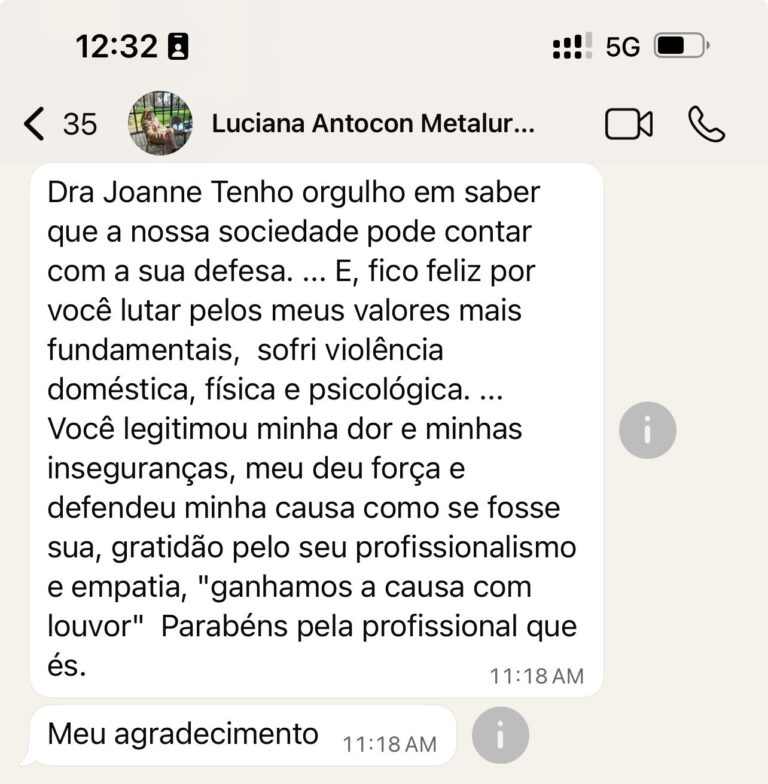This screenshot has height=784, width=768.
Task: Tap the battery indicator in status bar
Action: pos(680,46)
